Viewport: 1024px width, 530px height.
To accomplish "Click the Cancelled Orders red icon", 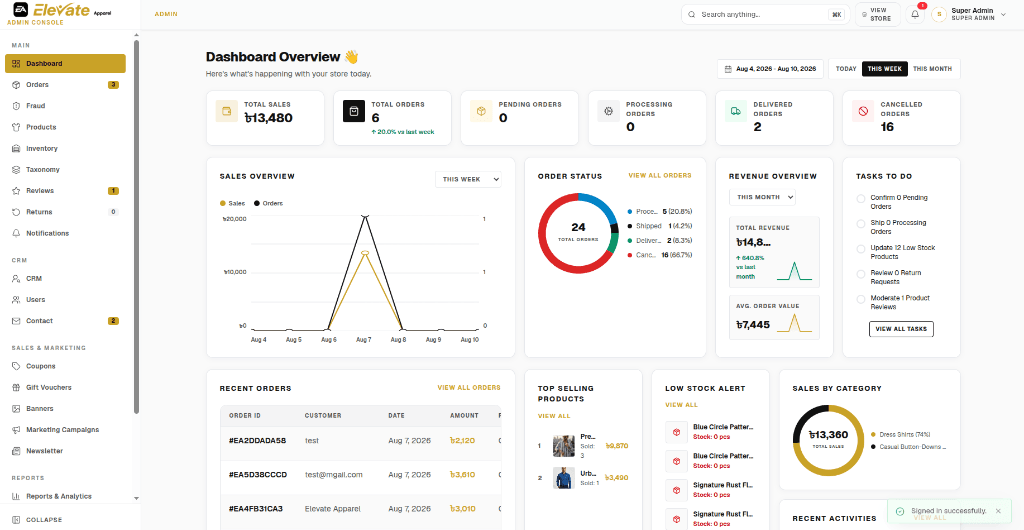I will click(x=863, y=112).
